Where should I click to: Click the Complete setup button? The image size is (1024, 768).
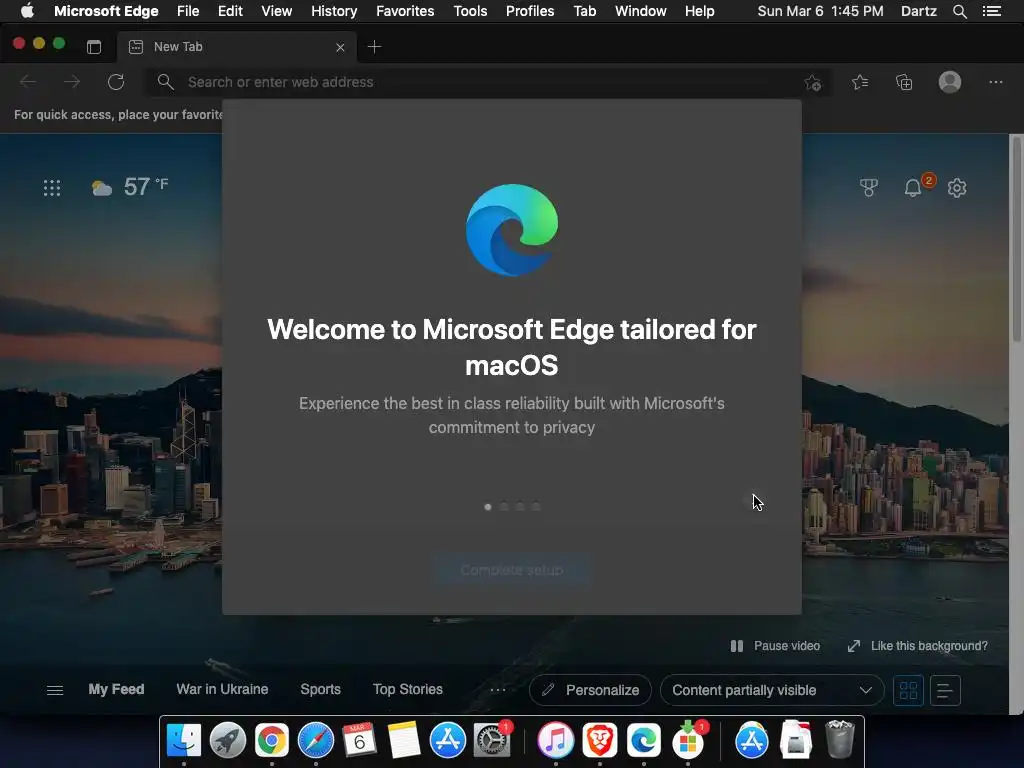click(x=512, y=570)
